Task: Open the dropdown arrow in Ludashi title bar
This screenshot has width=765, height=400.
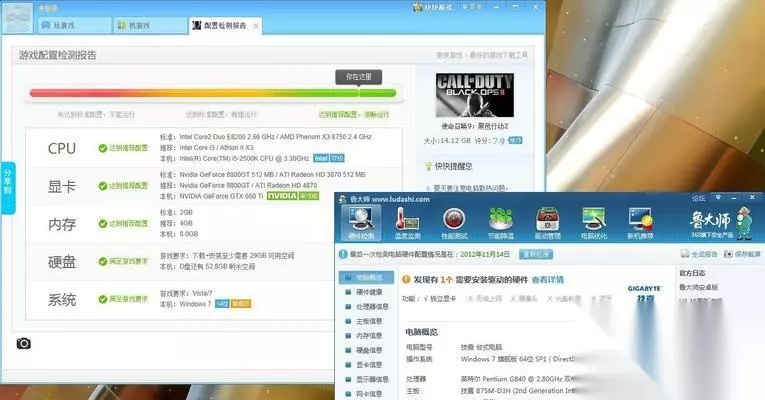Action: [x=718, y=198]
